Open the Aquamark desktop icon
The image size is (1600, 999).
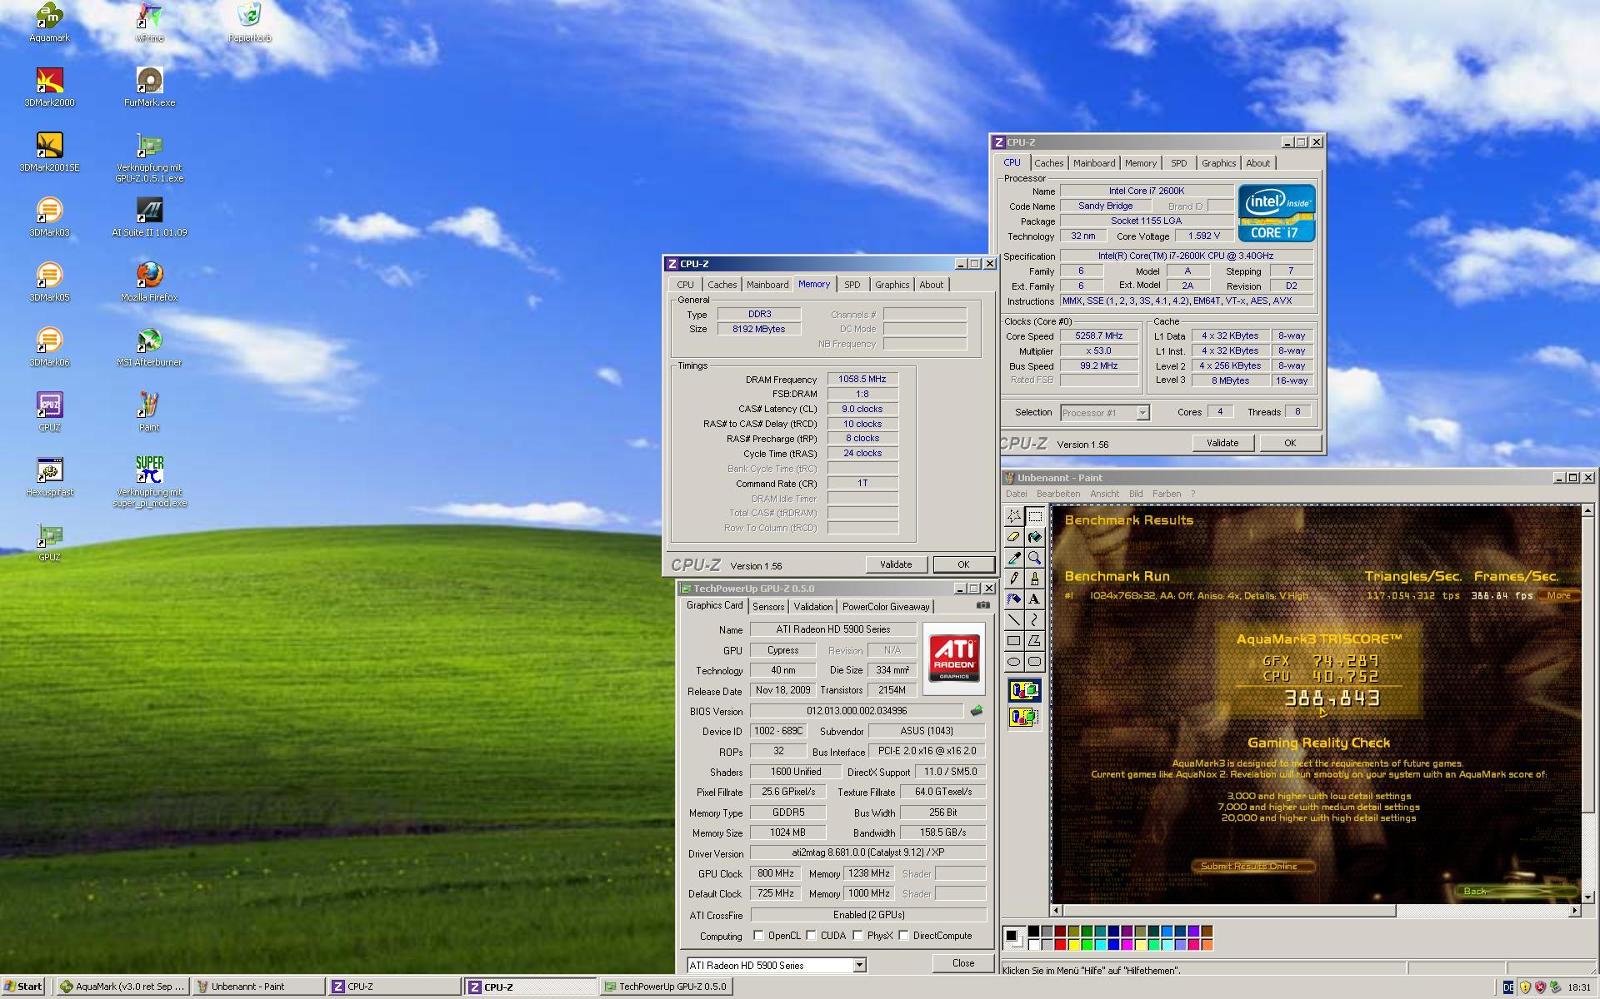(49, 22)
